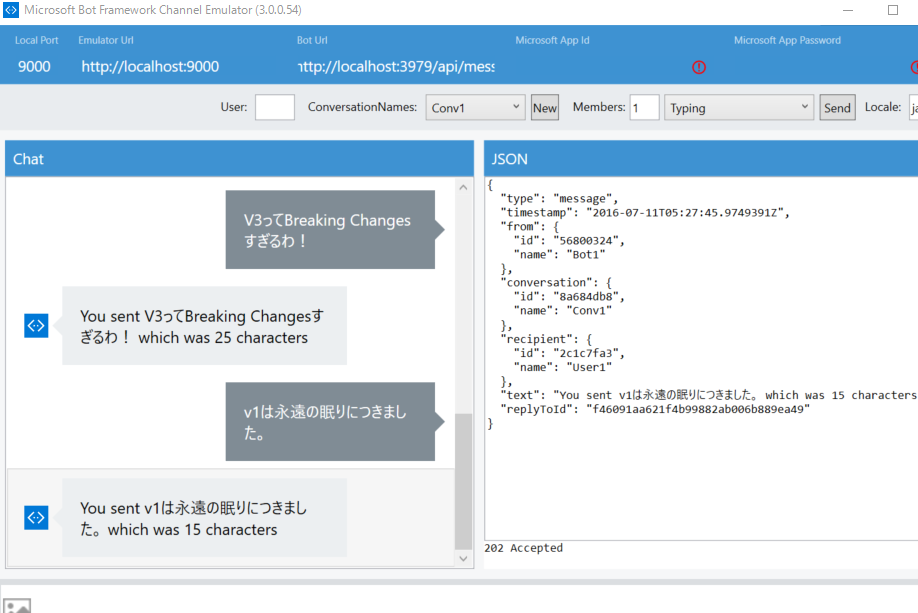Screen dimensions: 918x613
Task: Click the Bot Framework Emulator title bar icon
Action: (11, 10)
